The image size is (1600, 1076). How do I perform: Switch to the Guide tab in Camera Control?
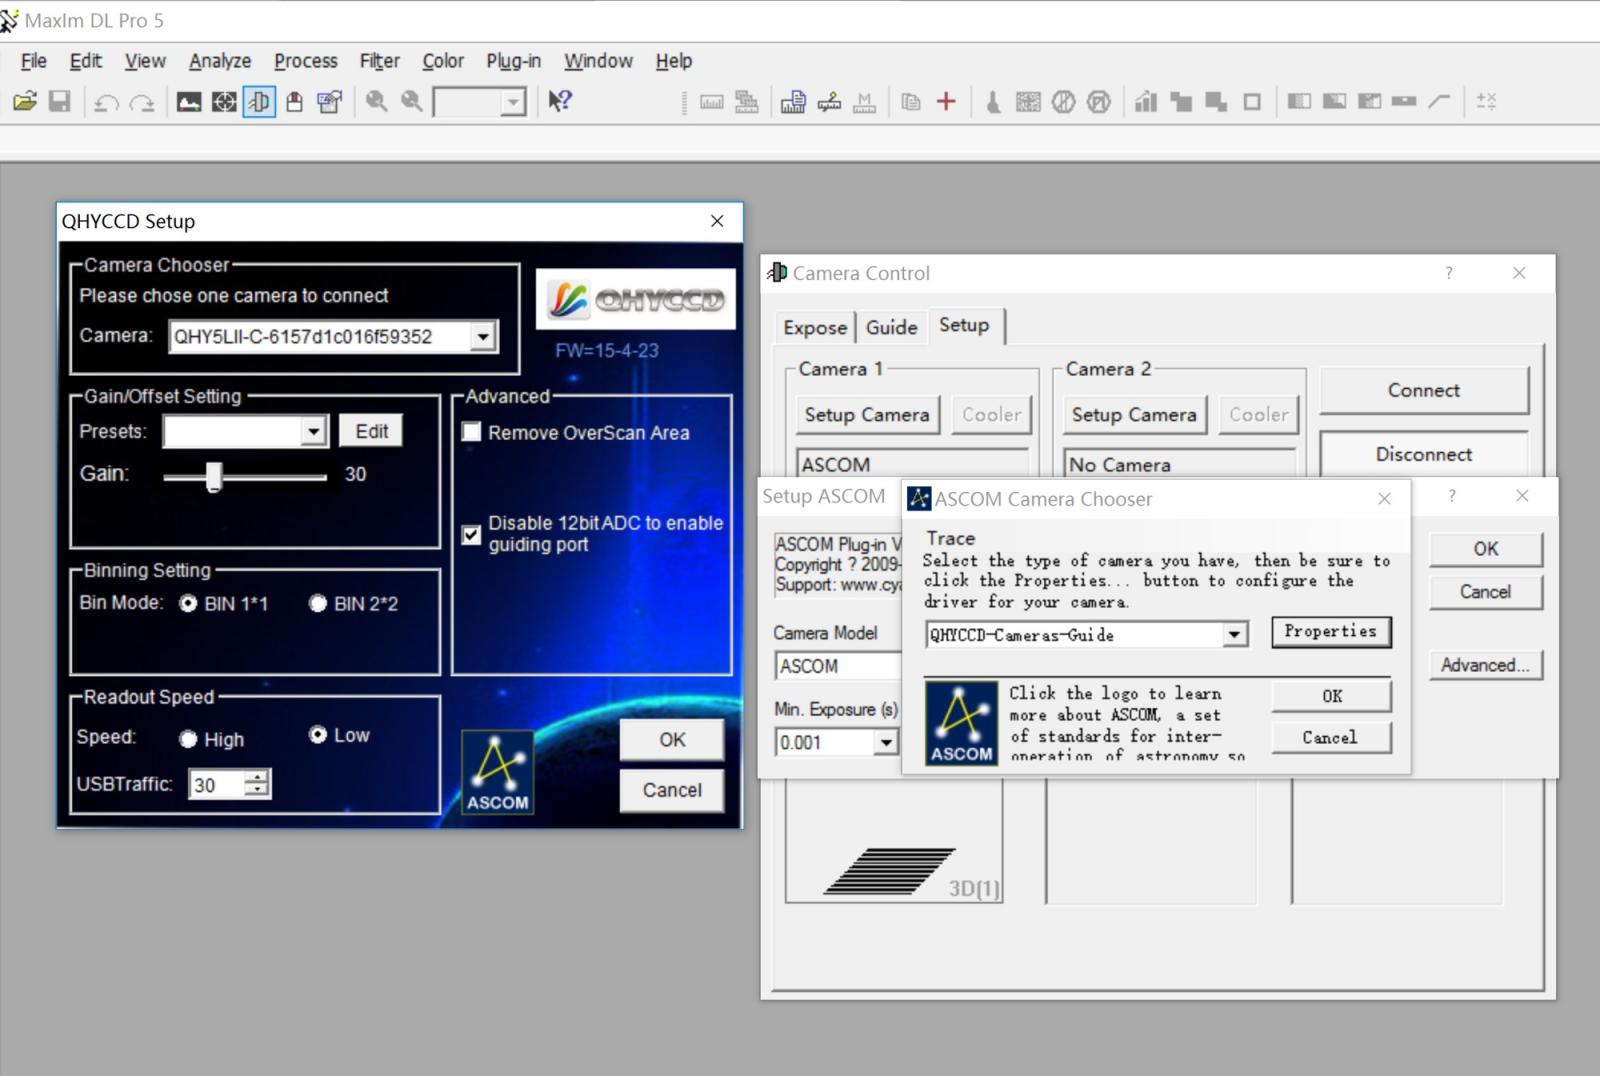(892, 327)
